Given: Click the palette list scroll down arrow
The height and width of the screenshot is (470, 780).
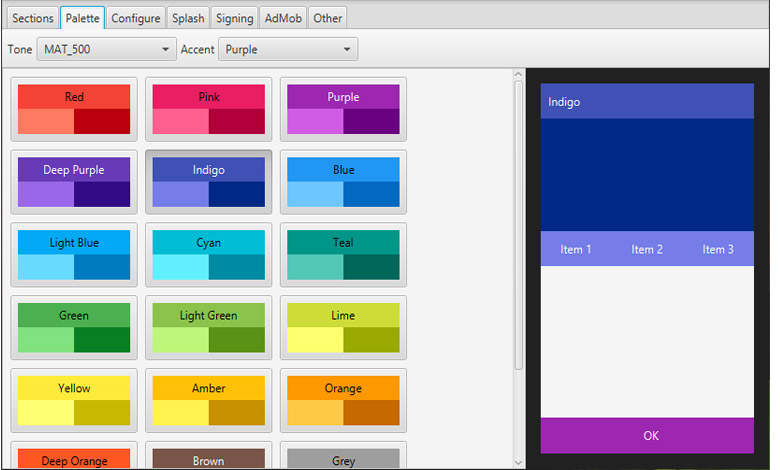Looking at the screenshot, I should click(518, 463).
